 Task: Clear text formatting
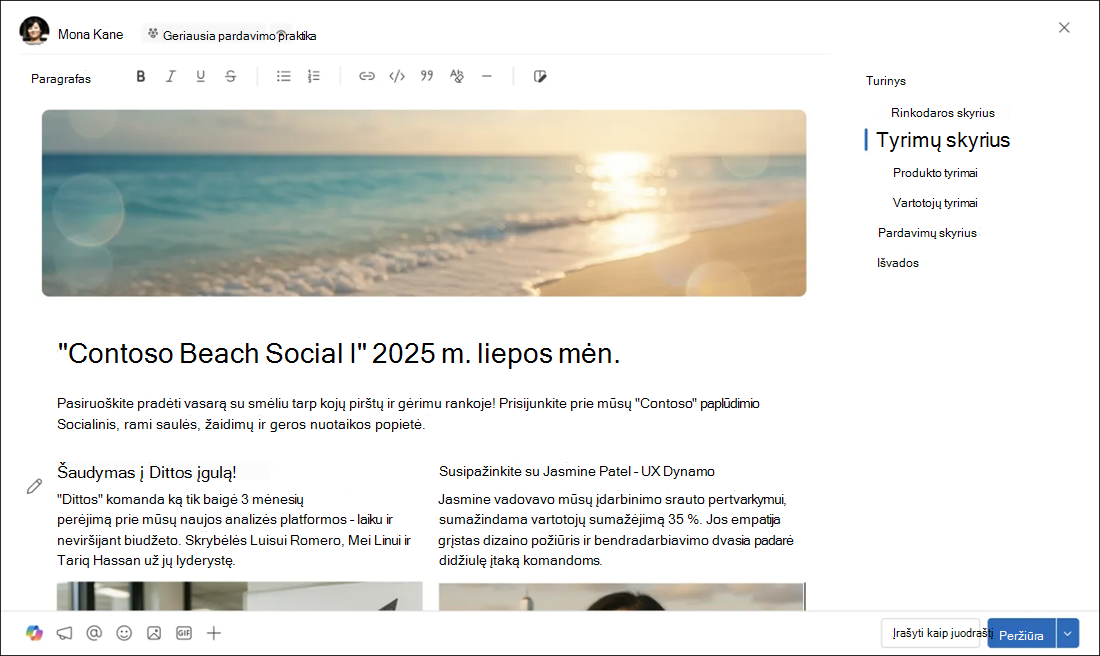point(457,76)
